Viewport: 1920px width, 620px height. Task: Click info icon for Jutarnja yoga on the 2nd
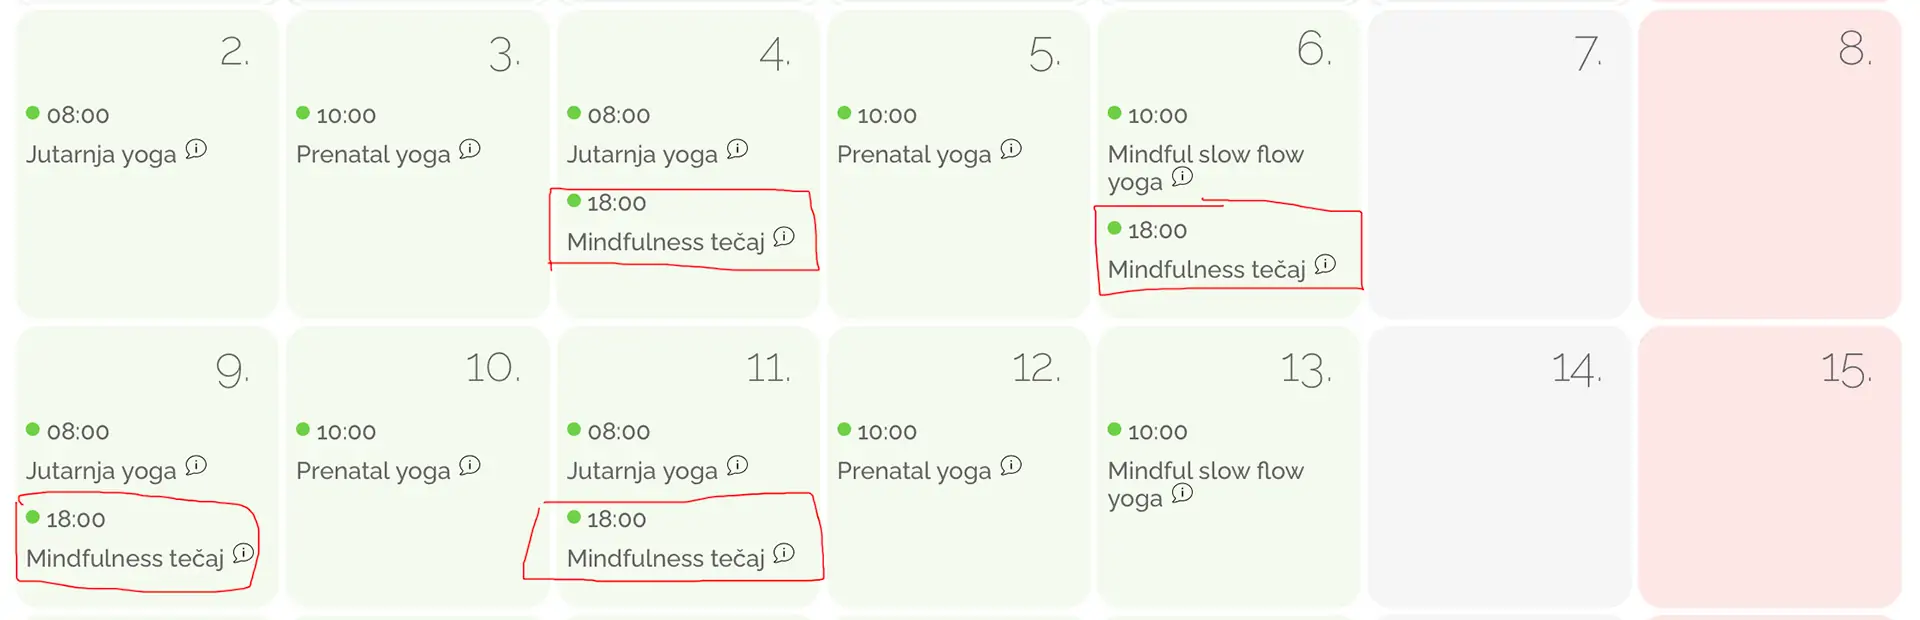(196, 149)
